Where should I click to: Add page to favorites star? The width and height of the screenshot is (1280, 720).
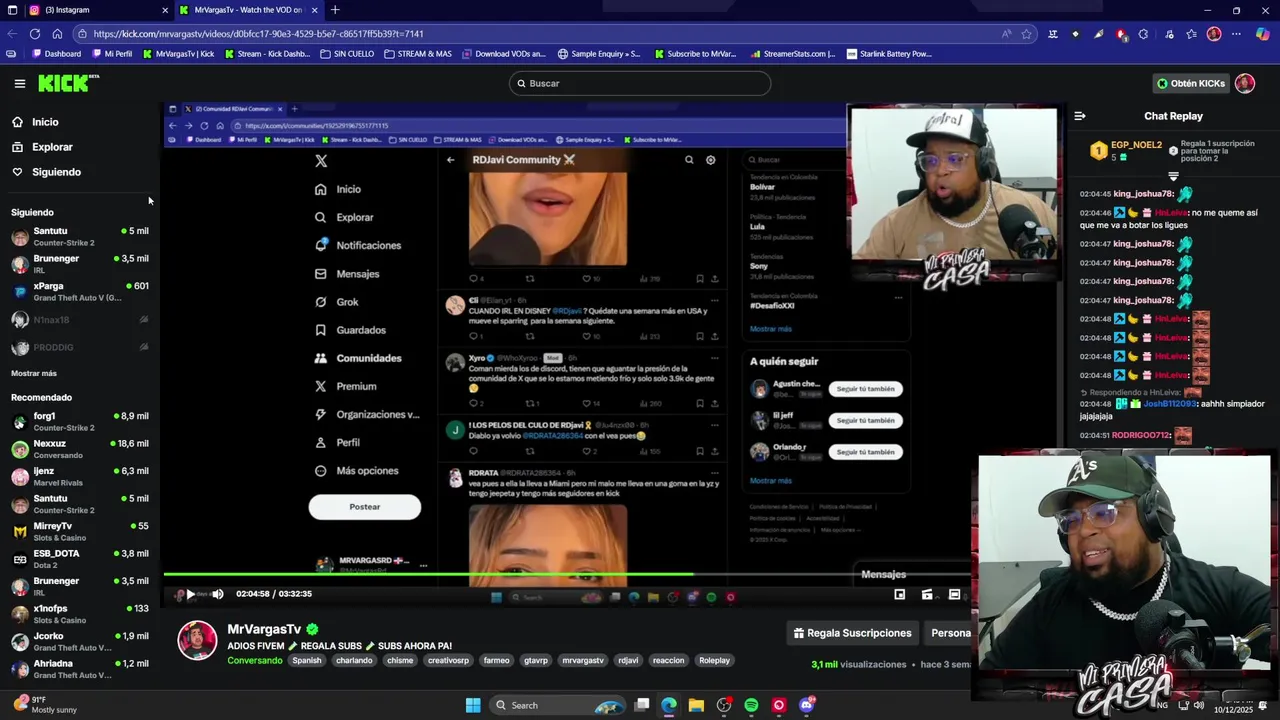click(1026, 34)
